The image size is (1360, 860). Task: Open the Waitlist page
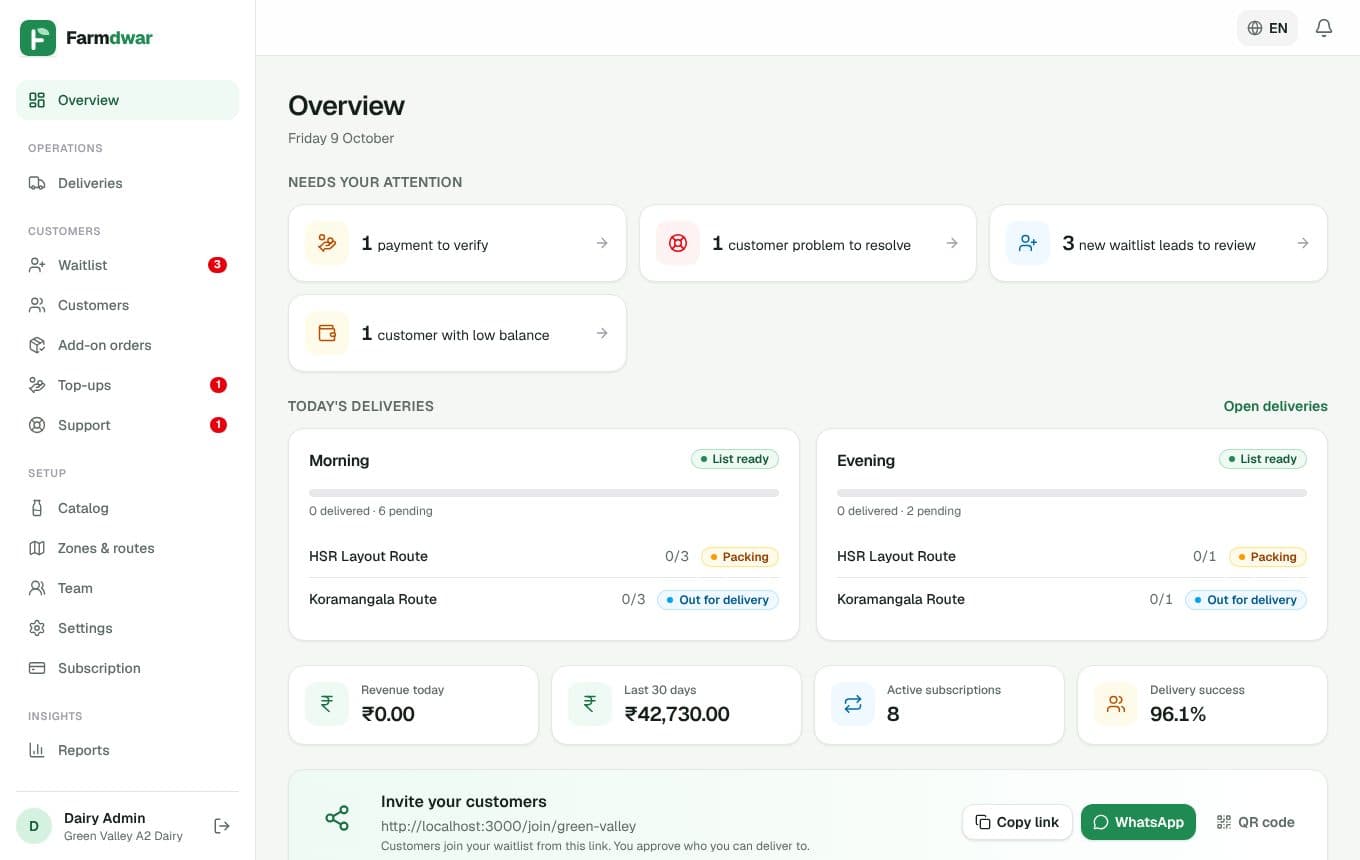(x=128, y=265)
